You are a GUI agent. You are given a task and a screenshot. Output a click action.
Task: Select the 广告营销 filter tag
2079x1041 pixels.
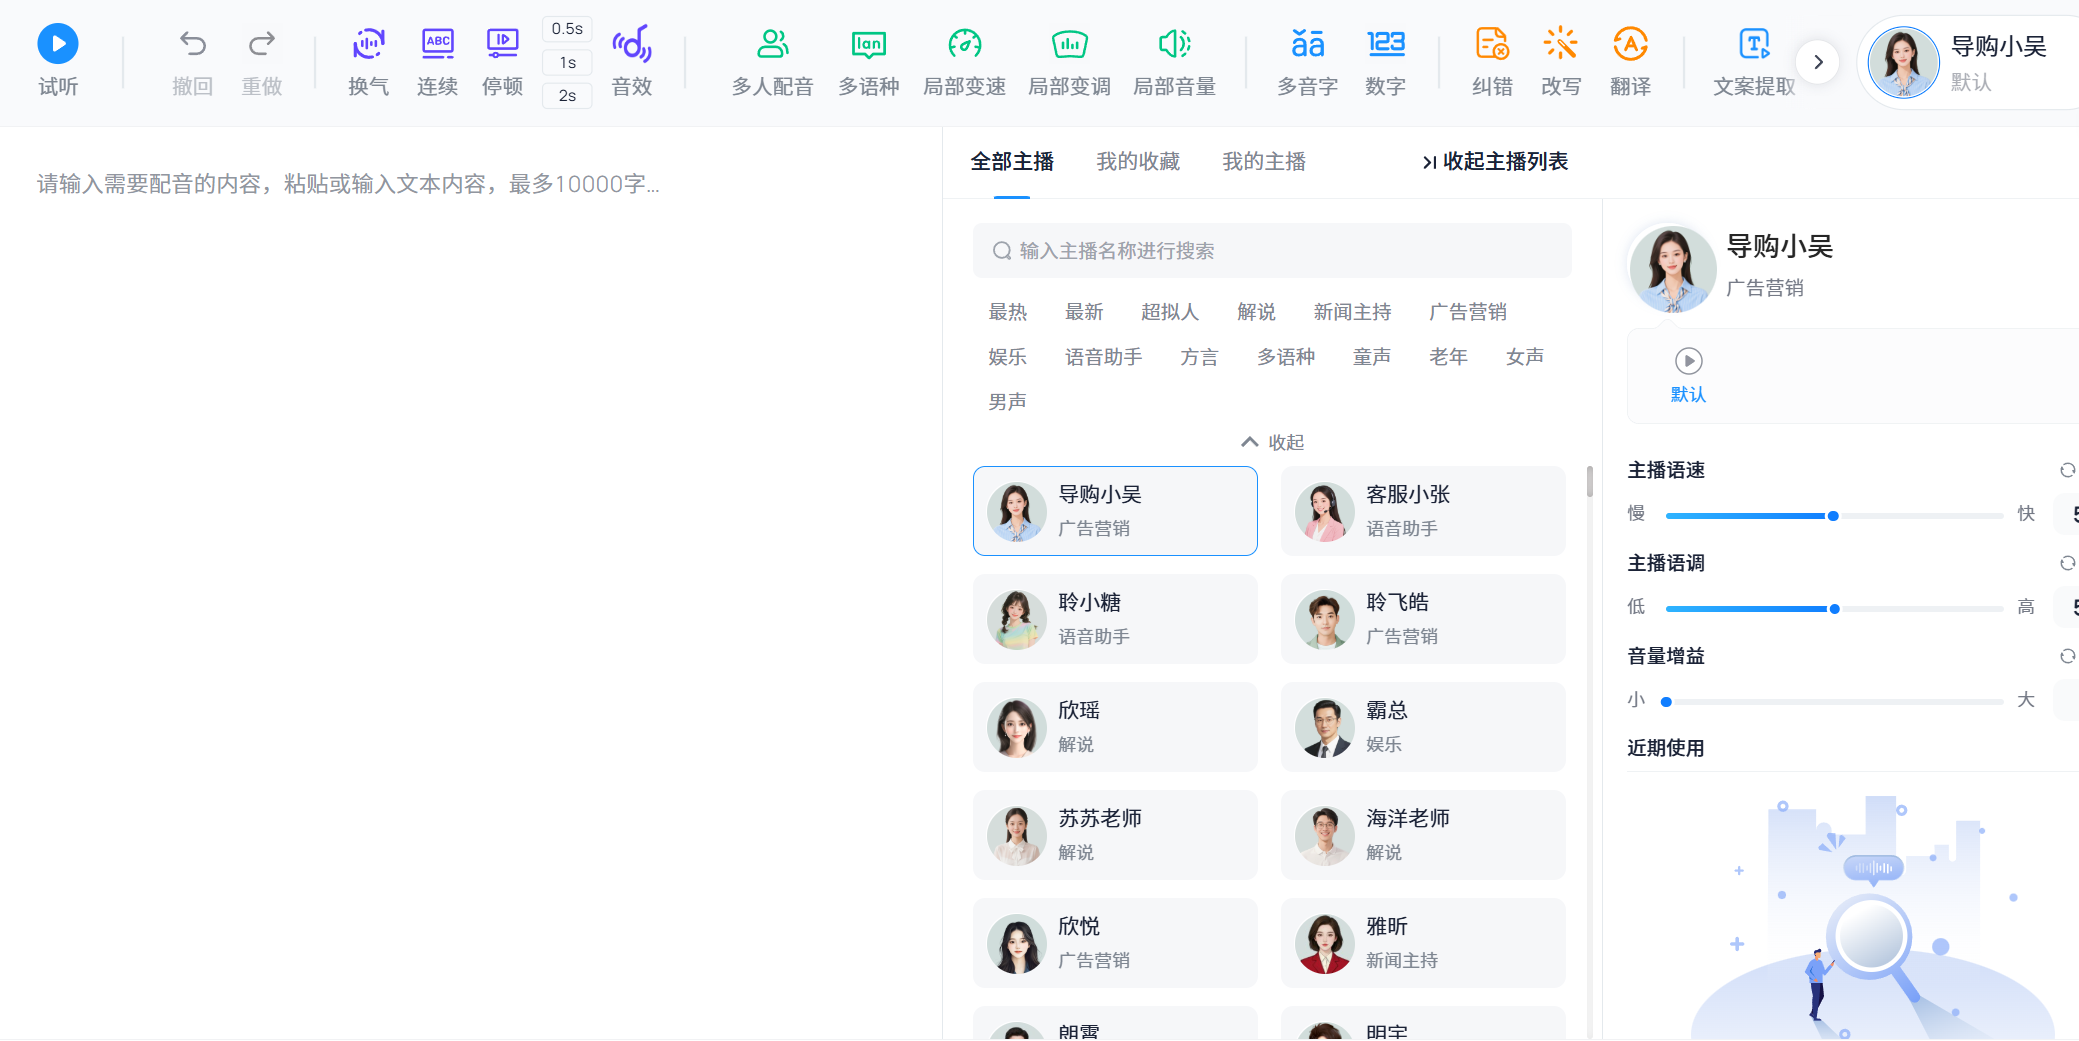pos(1467,311)
